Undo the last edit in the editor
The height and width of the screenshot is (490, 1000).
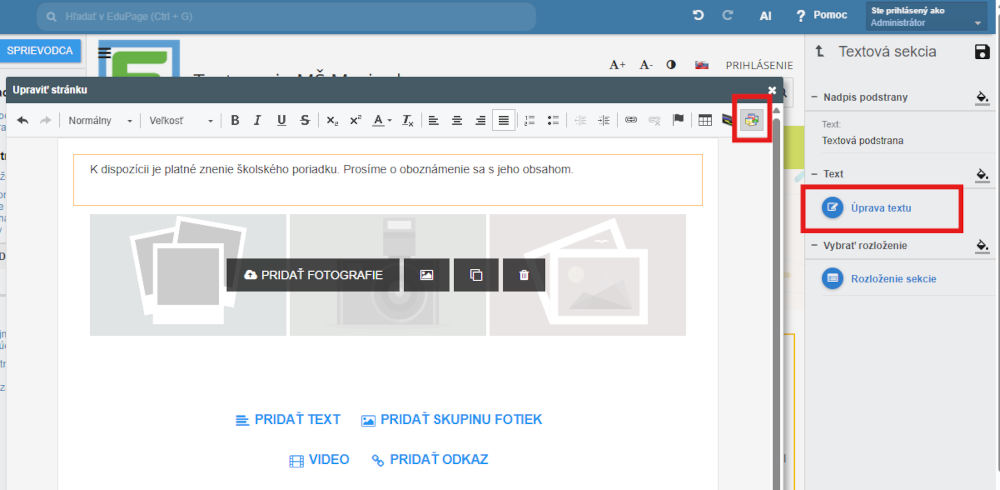[x=23, y=121]
